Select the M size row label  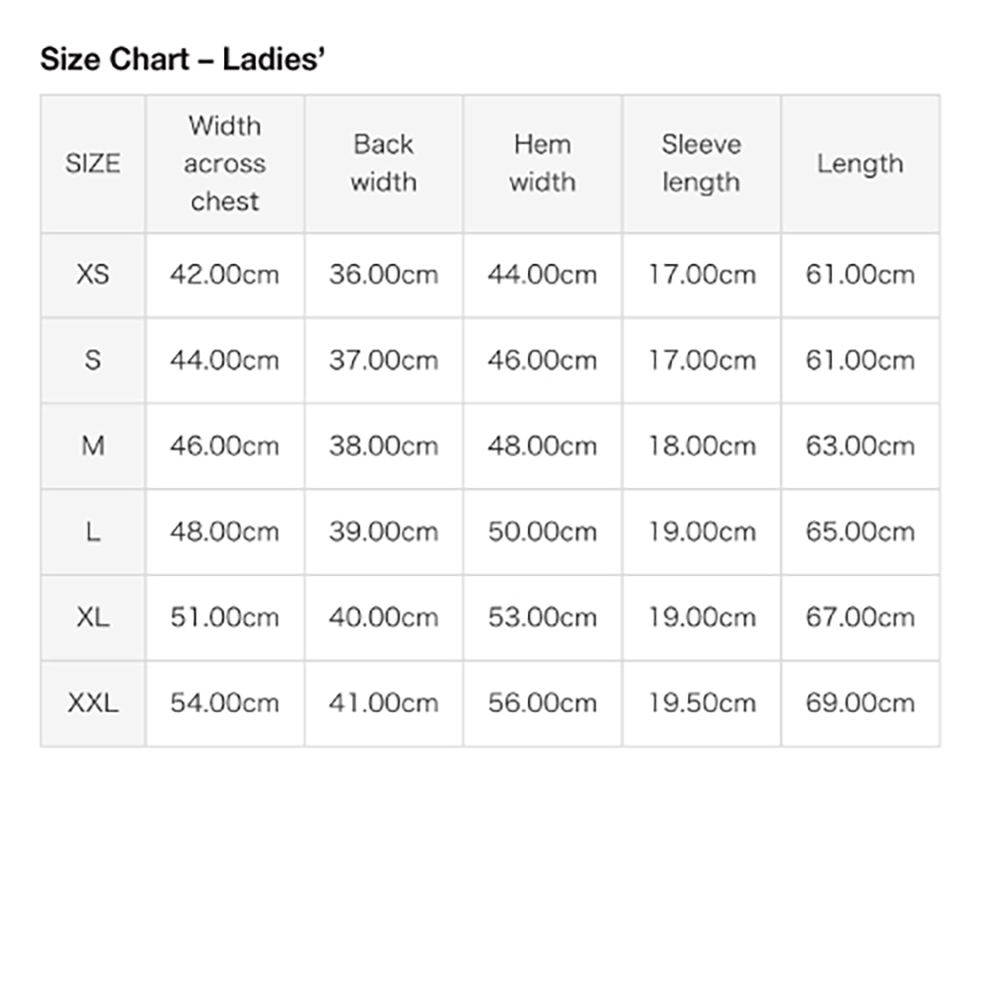(x=93, y=446)
